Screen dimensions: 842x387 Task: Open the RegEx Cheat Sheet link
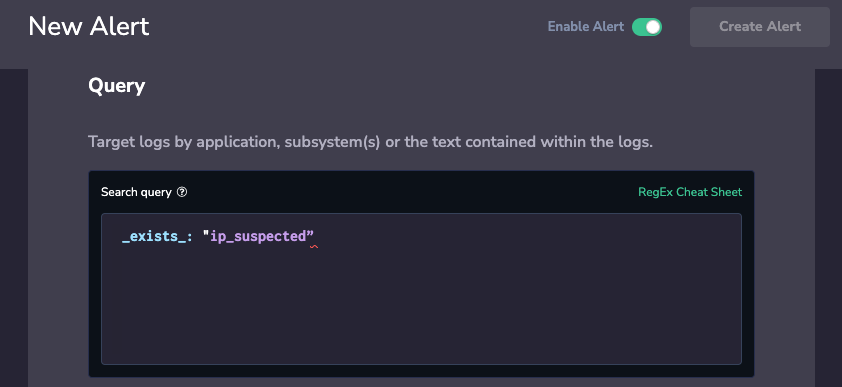tap(690, 192)
